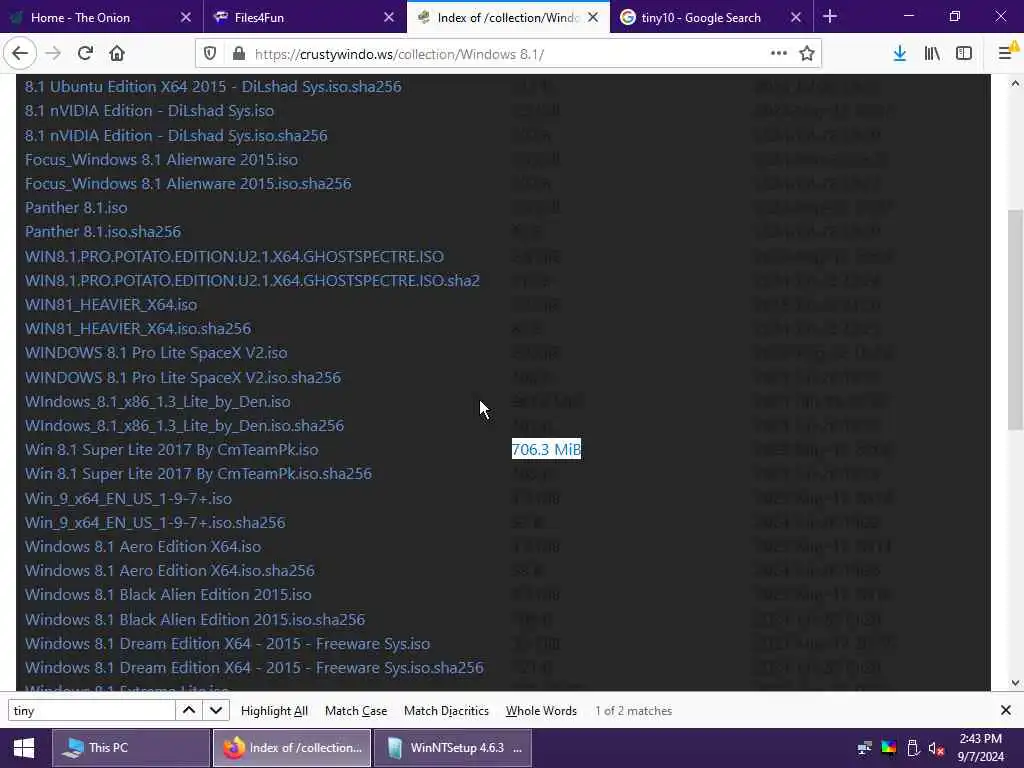Open 8.1 Ubuntu Edition X64 2015 sha256 link
Image resolution: width=1024 pixels, height=768 pixels.
214,87
